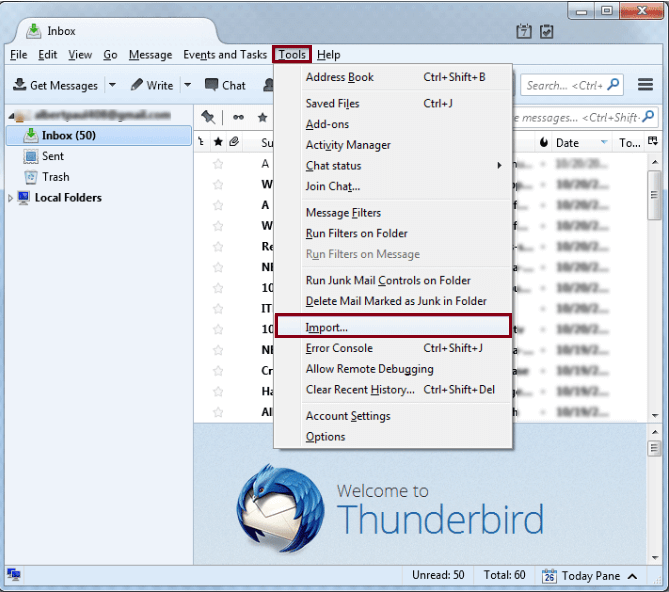Screen dimensions: 669x592
Task: Click the message list scrollbar thumb
Action: coord(654,195)
